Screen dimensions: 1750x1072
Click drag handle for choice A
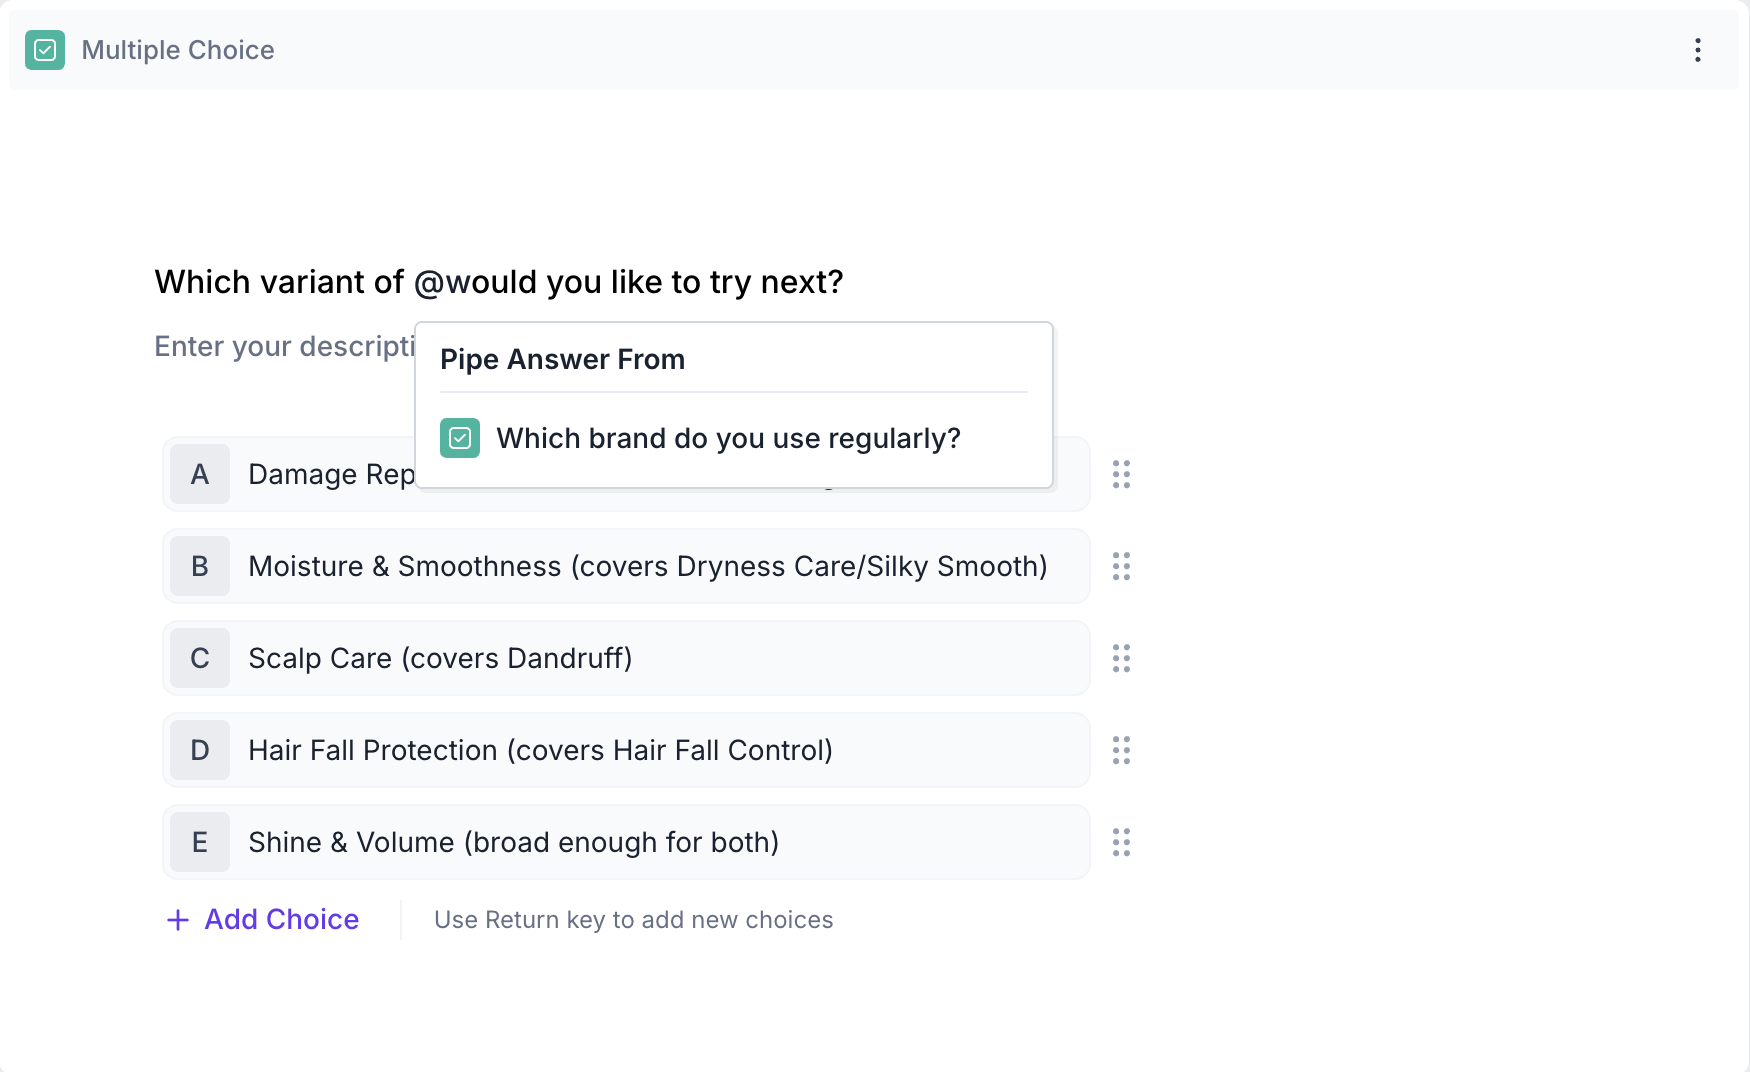pyautogui.click(x=1121, y=474)
